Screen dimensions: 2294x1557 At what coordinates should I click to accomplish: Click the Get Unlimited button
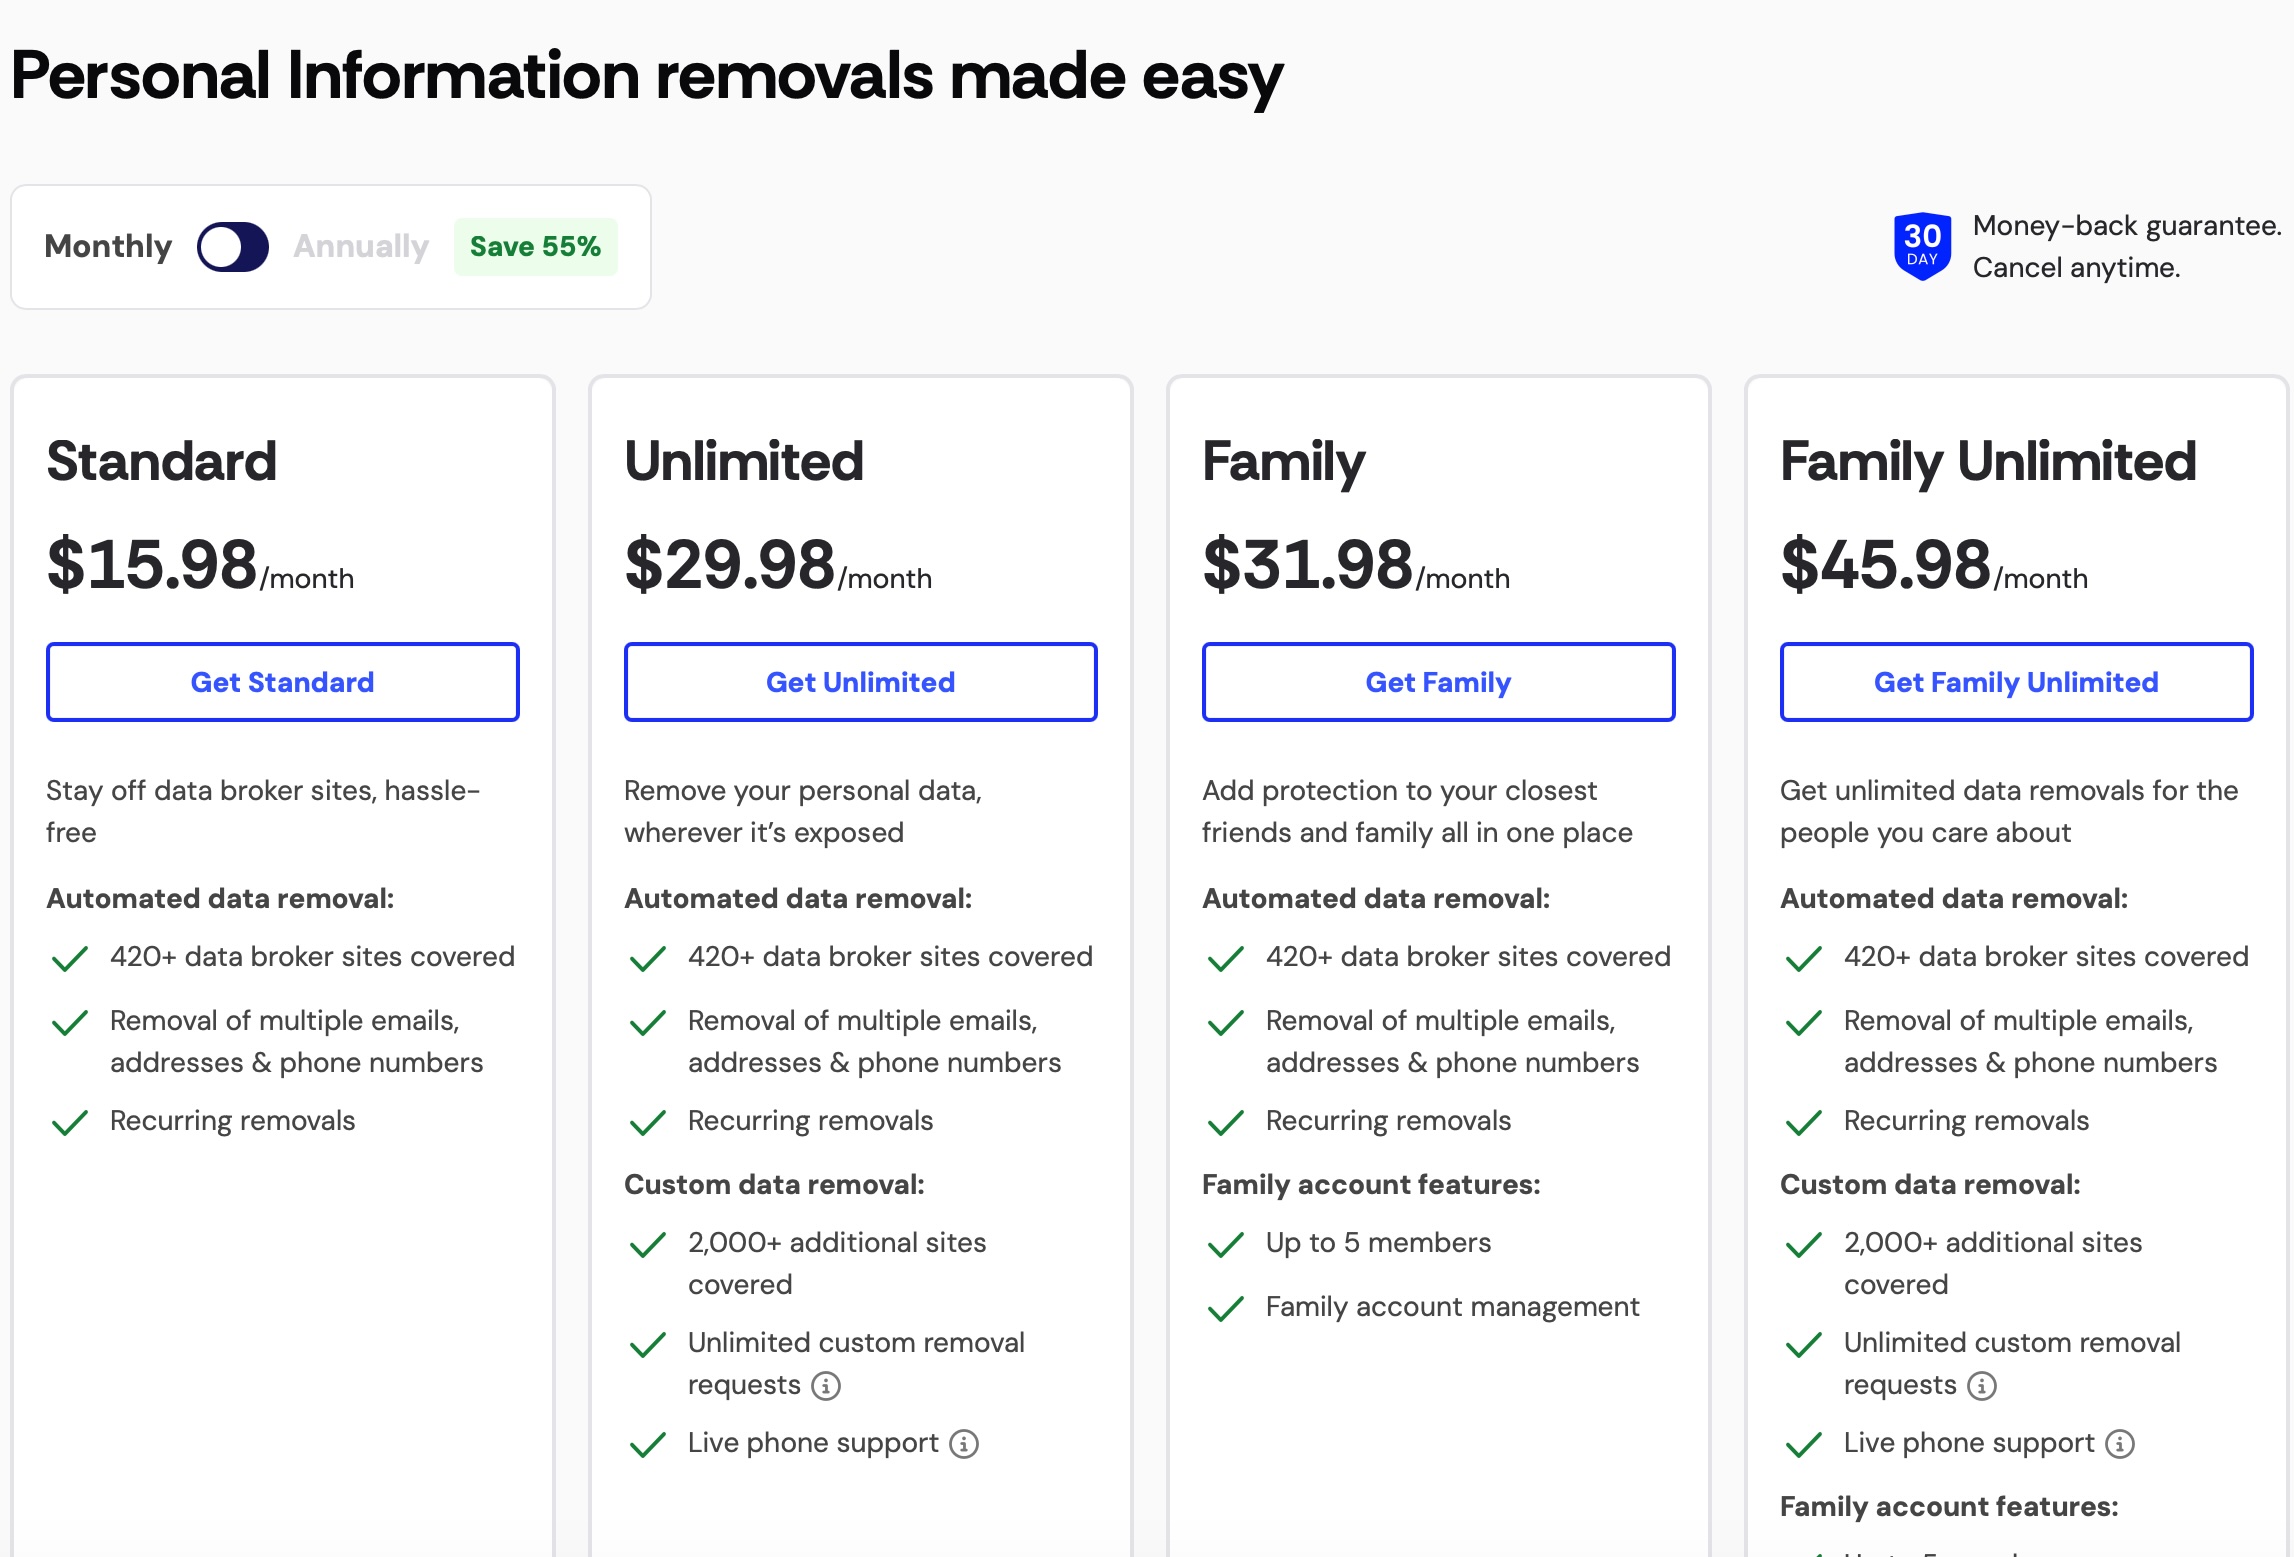coord(860,682)
